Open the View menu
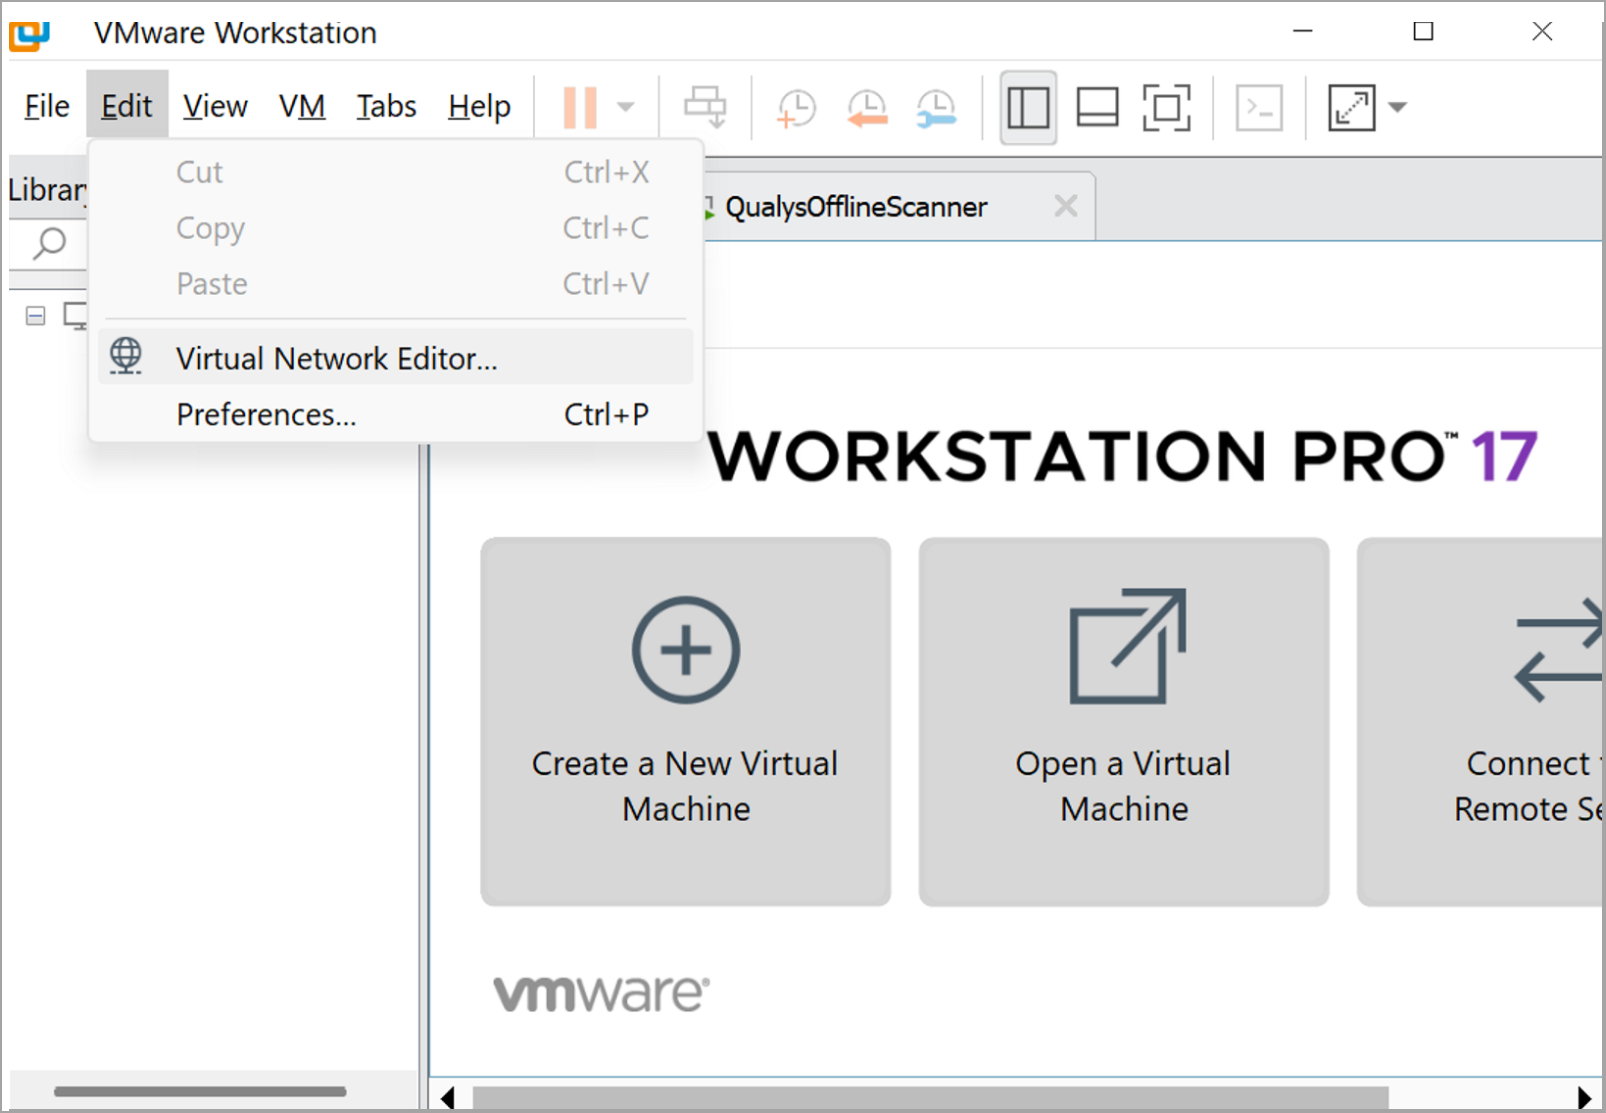The width and height of the screenshot is (1606, 1113). click(215, 106)
